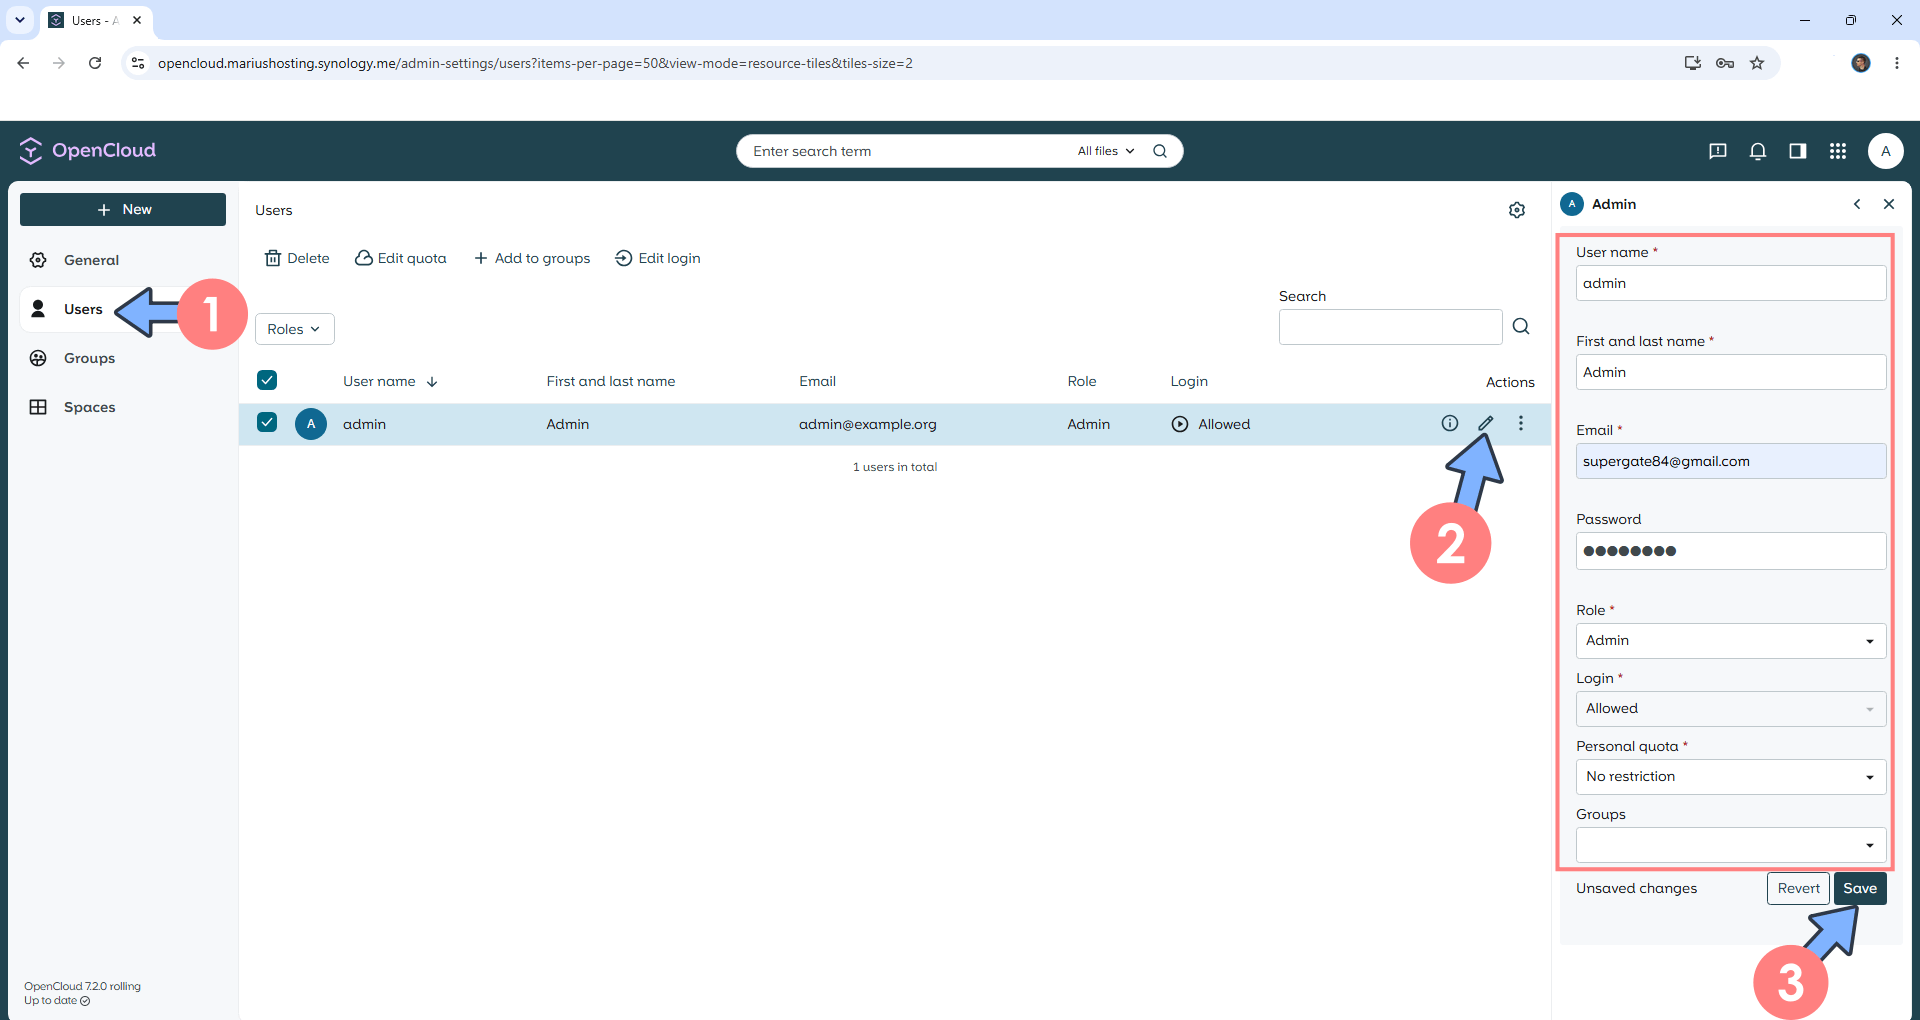The image size is (1920, 1020).
Task: Click the Email field in the panel
Action: (x=1731, y=461)
